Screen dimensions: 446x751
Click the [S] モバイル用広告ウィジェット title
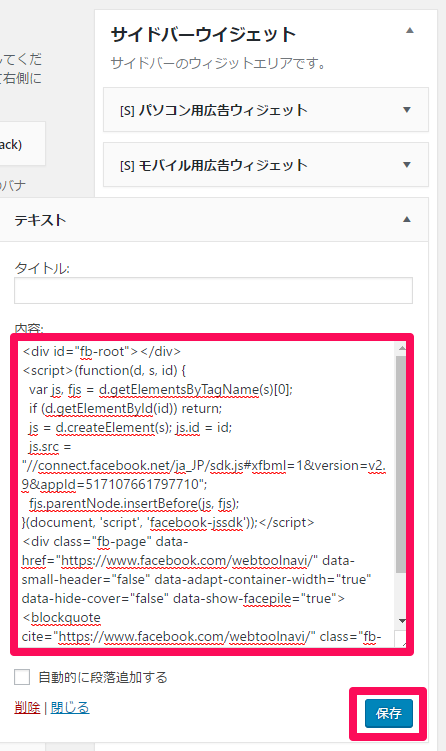click(x=214, y=165)
